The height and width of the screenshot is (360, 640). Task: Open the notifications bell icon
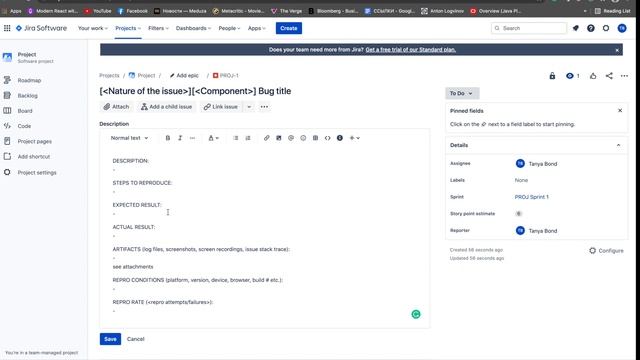click(x=576, y=28)
